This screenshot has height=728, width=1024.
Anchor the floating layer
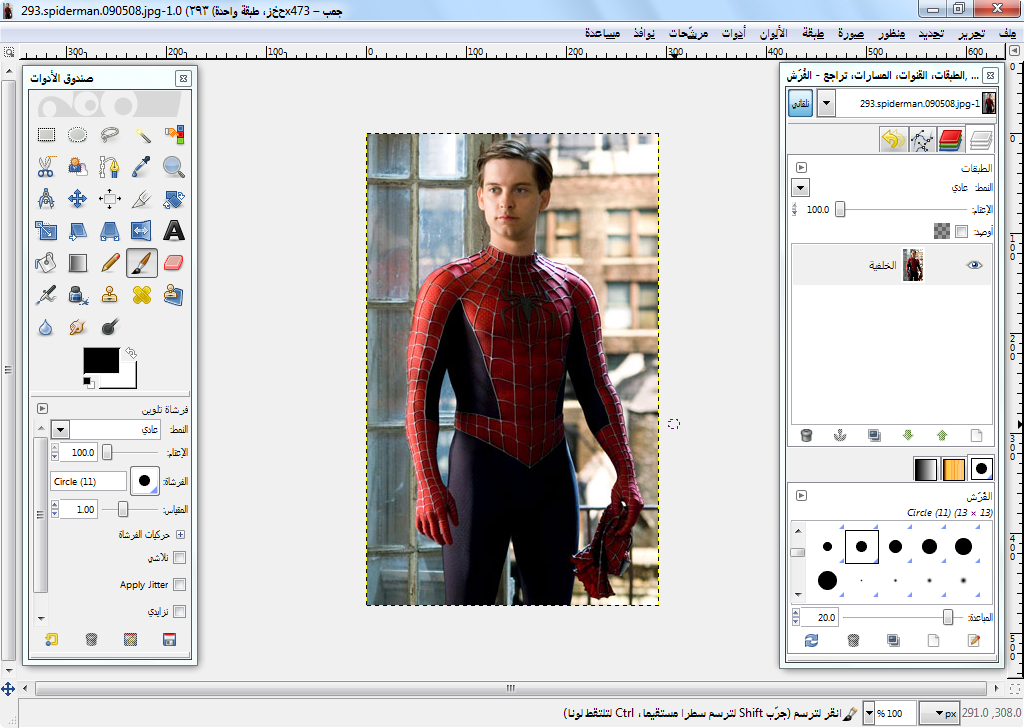point(840,435)
